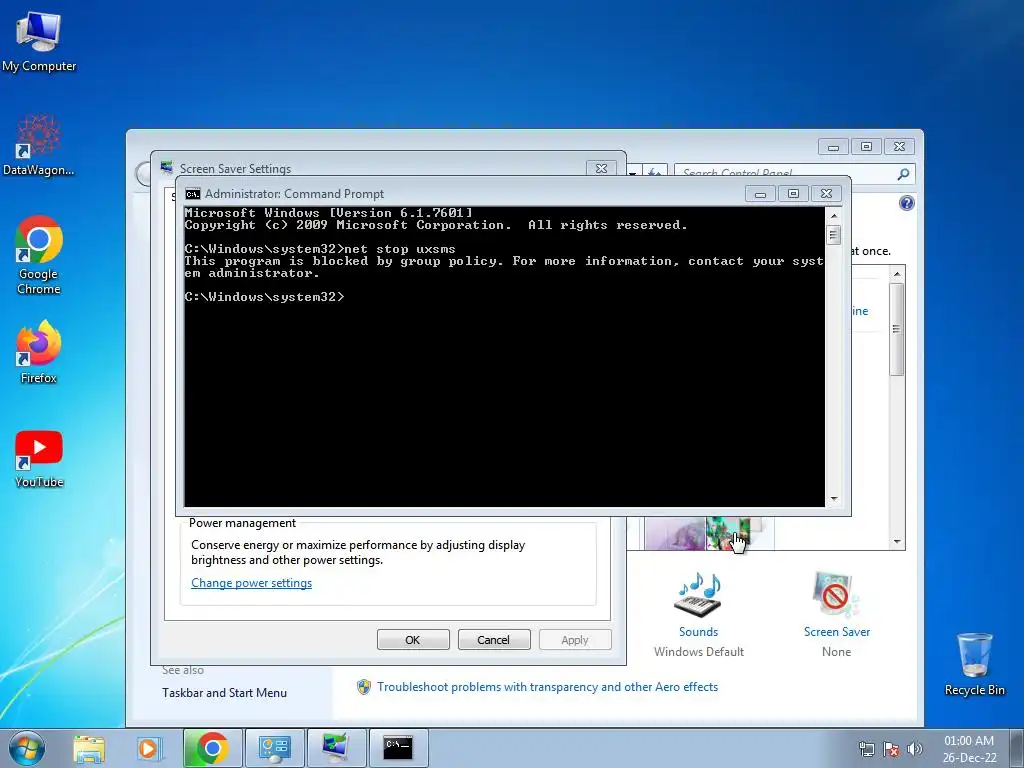Click 'Windows Default' under Sounds
The image size is (1024, 768).
click(699, 652)
